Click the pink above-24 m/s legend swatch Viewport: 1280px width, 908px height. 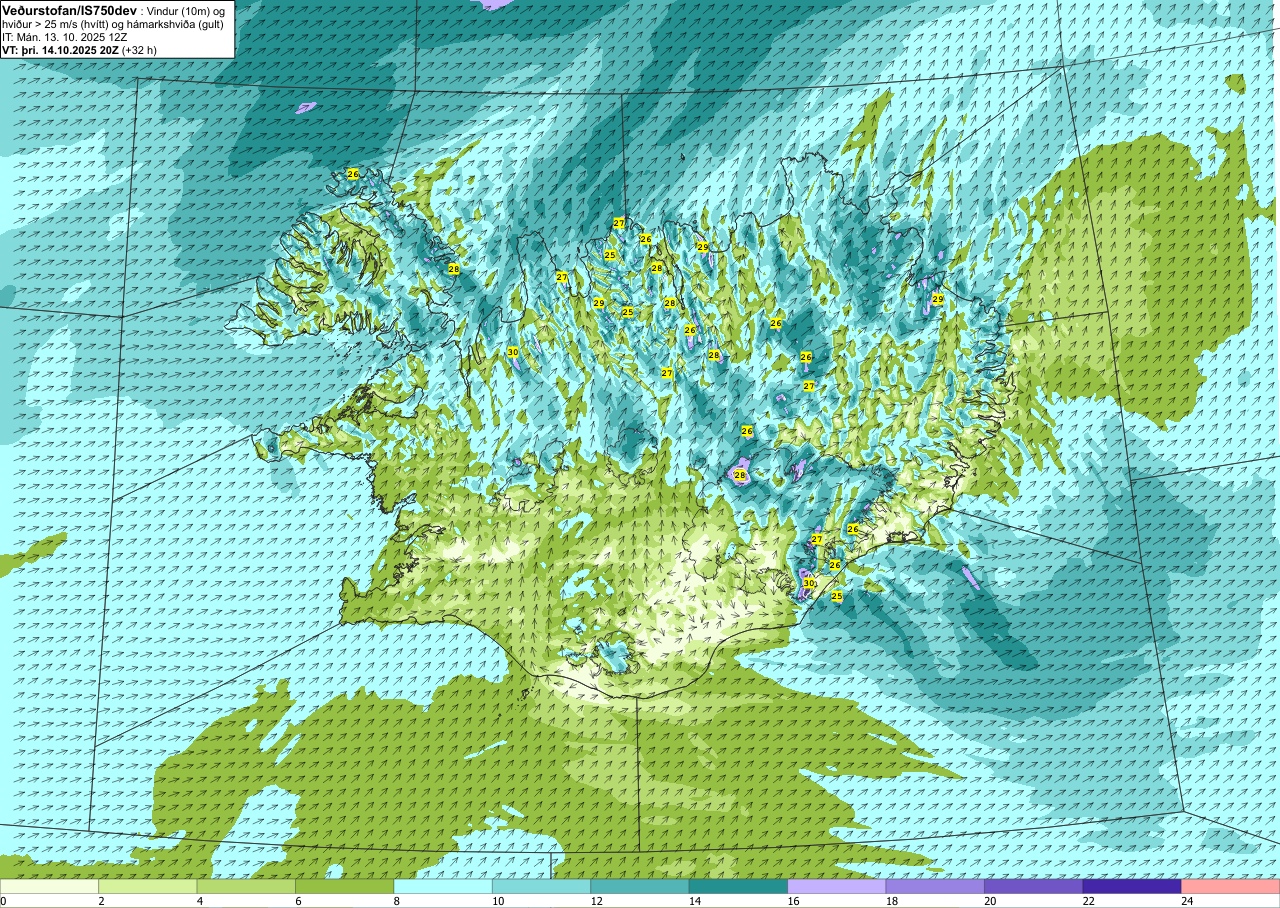[1231, 886]
